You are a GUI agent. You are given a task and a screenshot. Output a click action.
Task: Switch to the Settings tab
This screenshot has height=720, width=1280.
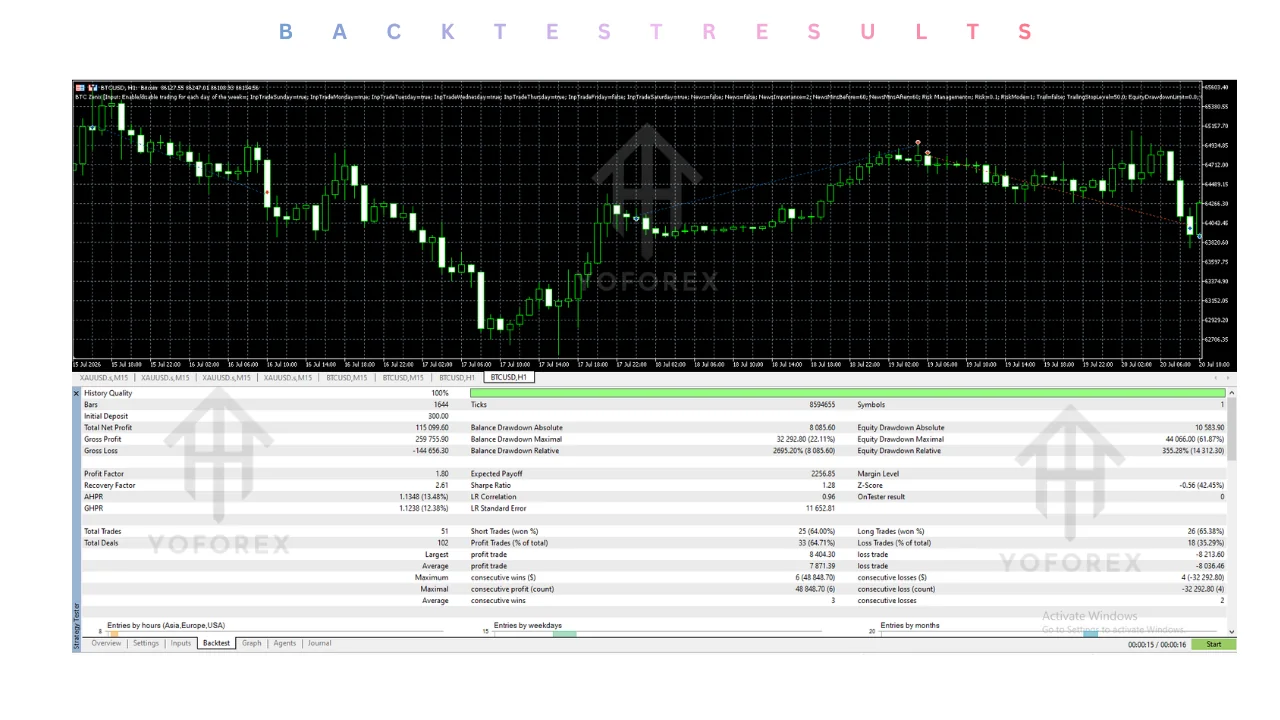[146, 644]
